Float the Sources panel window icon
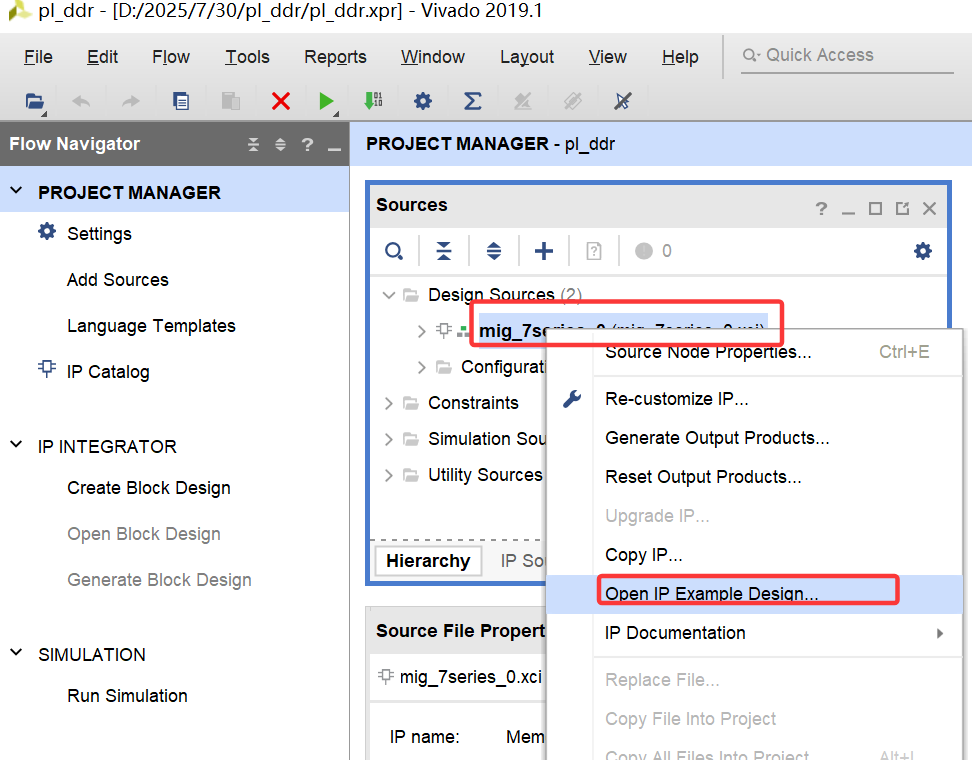Screen dimensions: 972x760 tap(902, 208)
